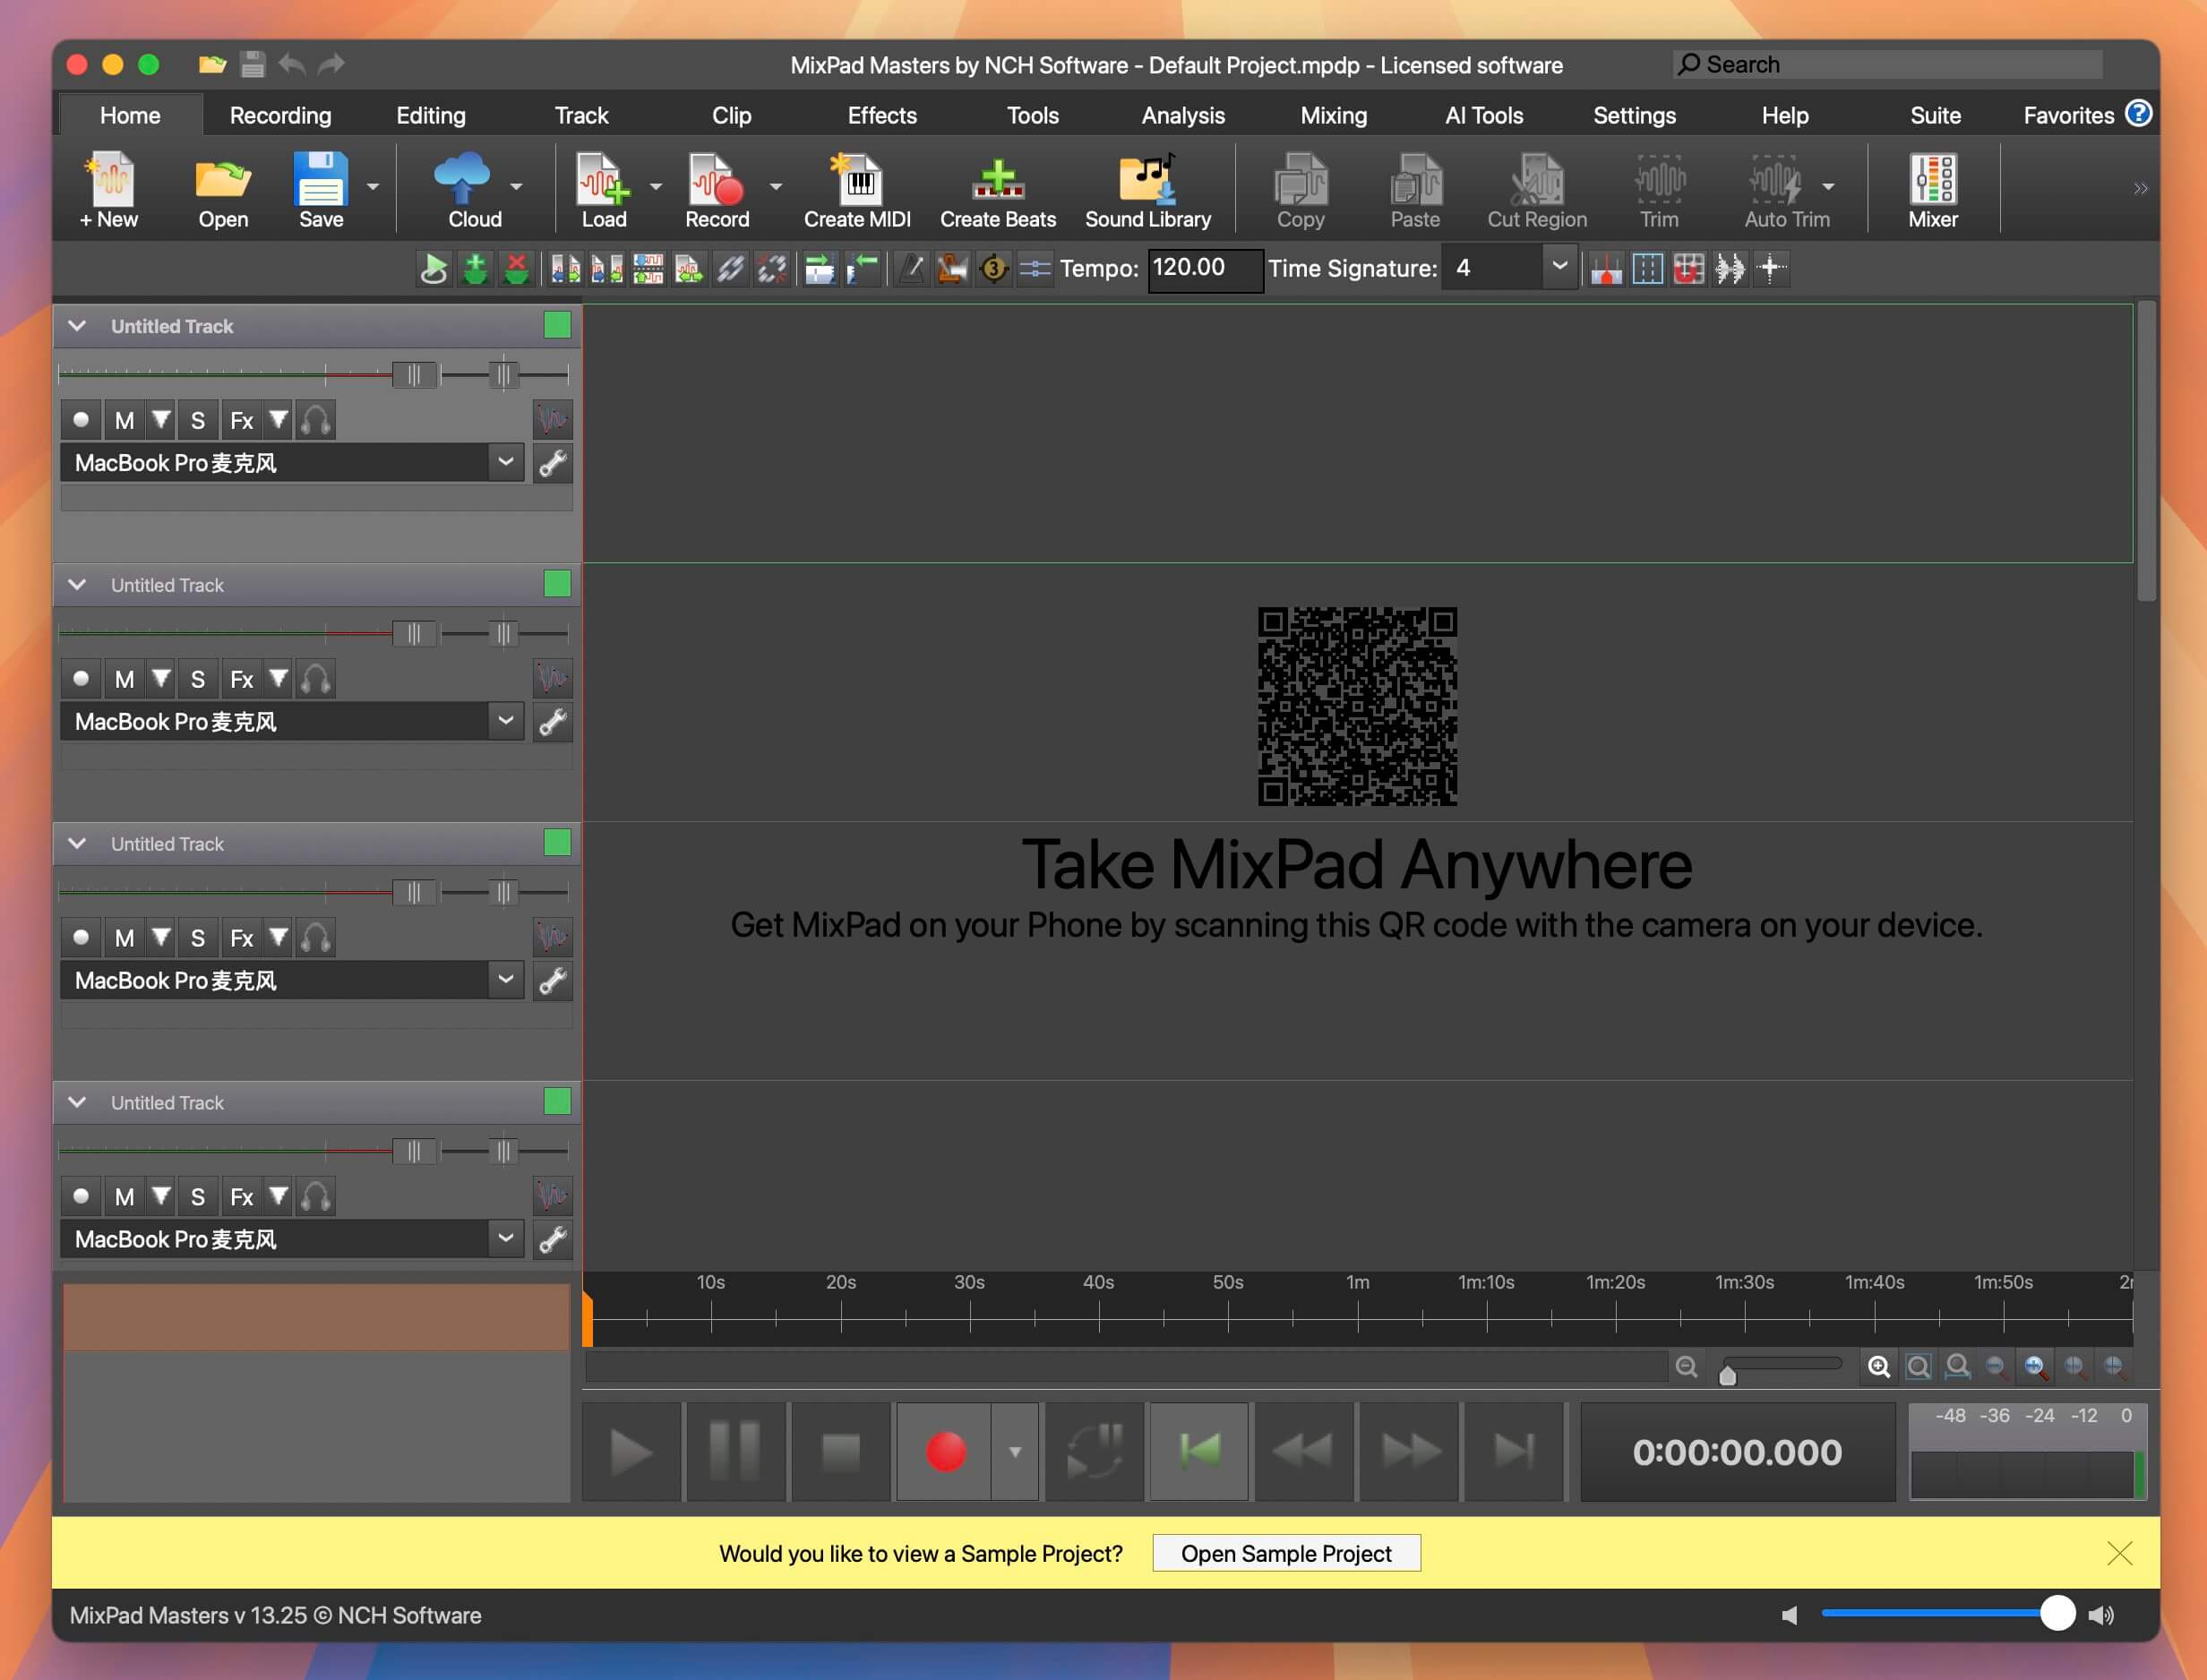Click the Play transport button
Screen dimensions: 2207x1680
click(632, 1451)
